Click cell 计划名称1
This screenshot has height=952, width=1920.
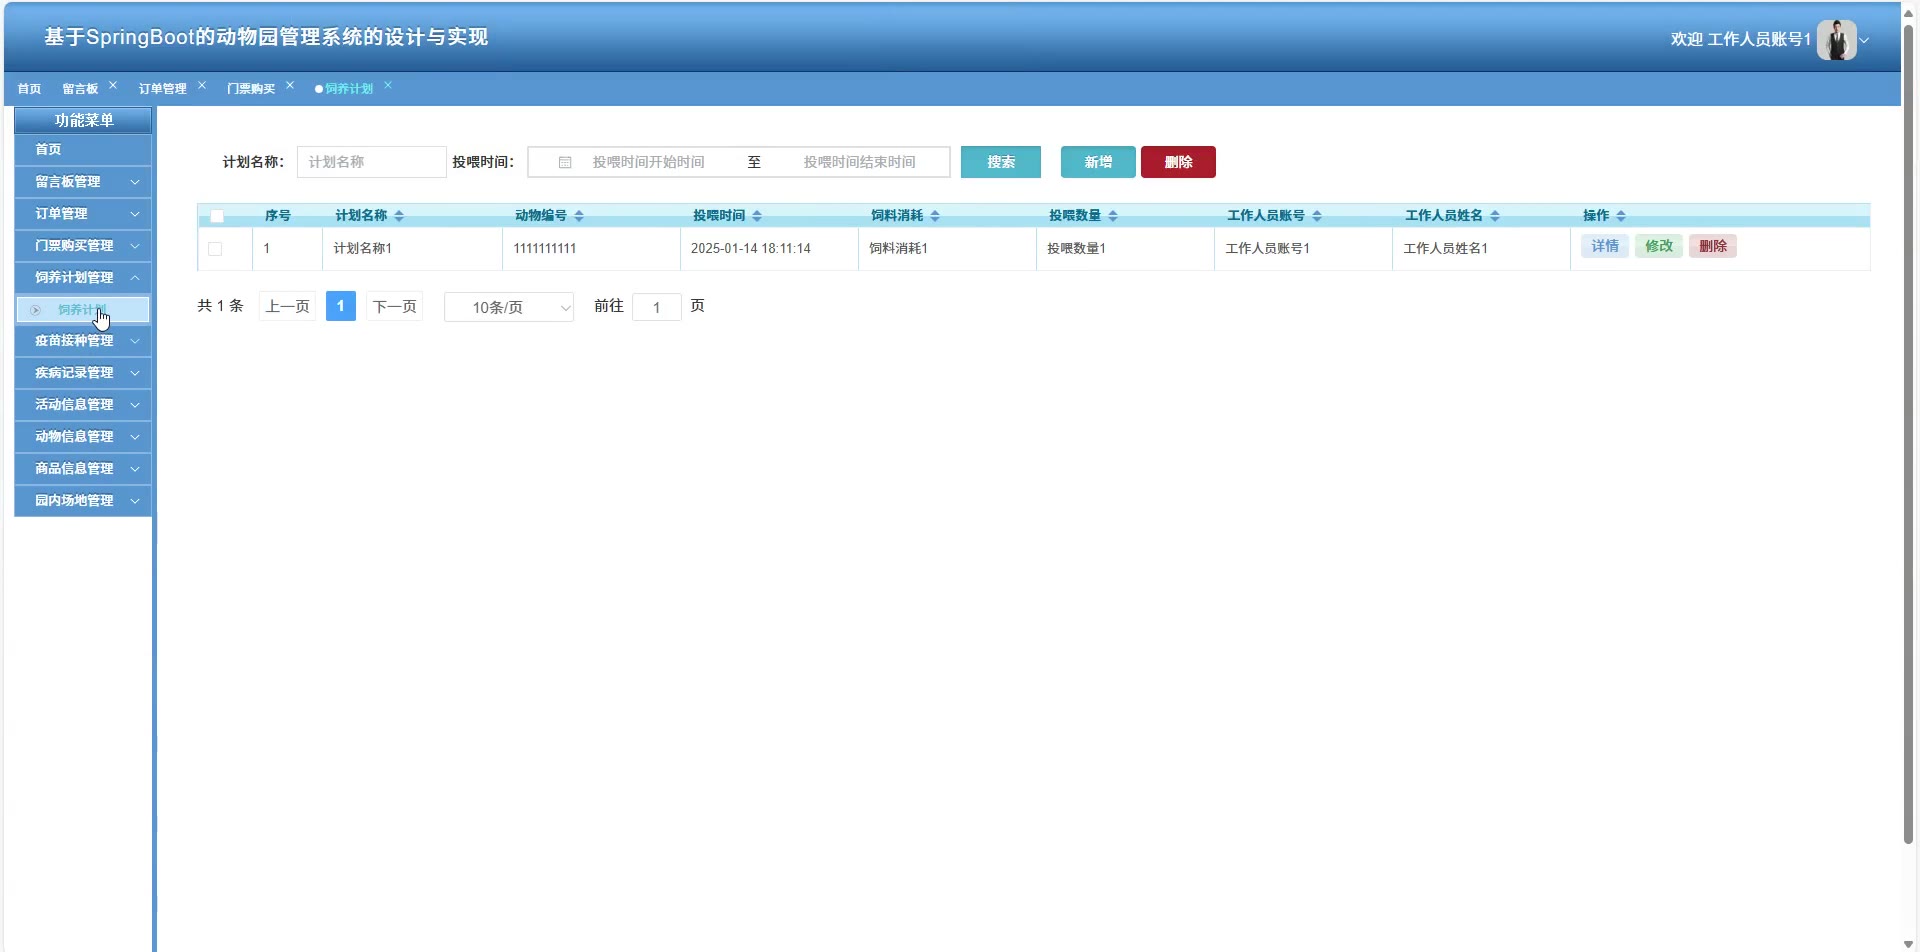pyautogui.click(x=363, y=249)
